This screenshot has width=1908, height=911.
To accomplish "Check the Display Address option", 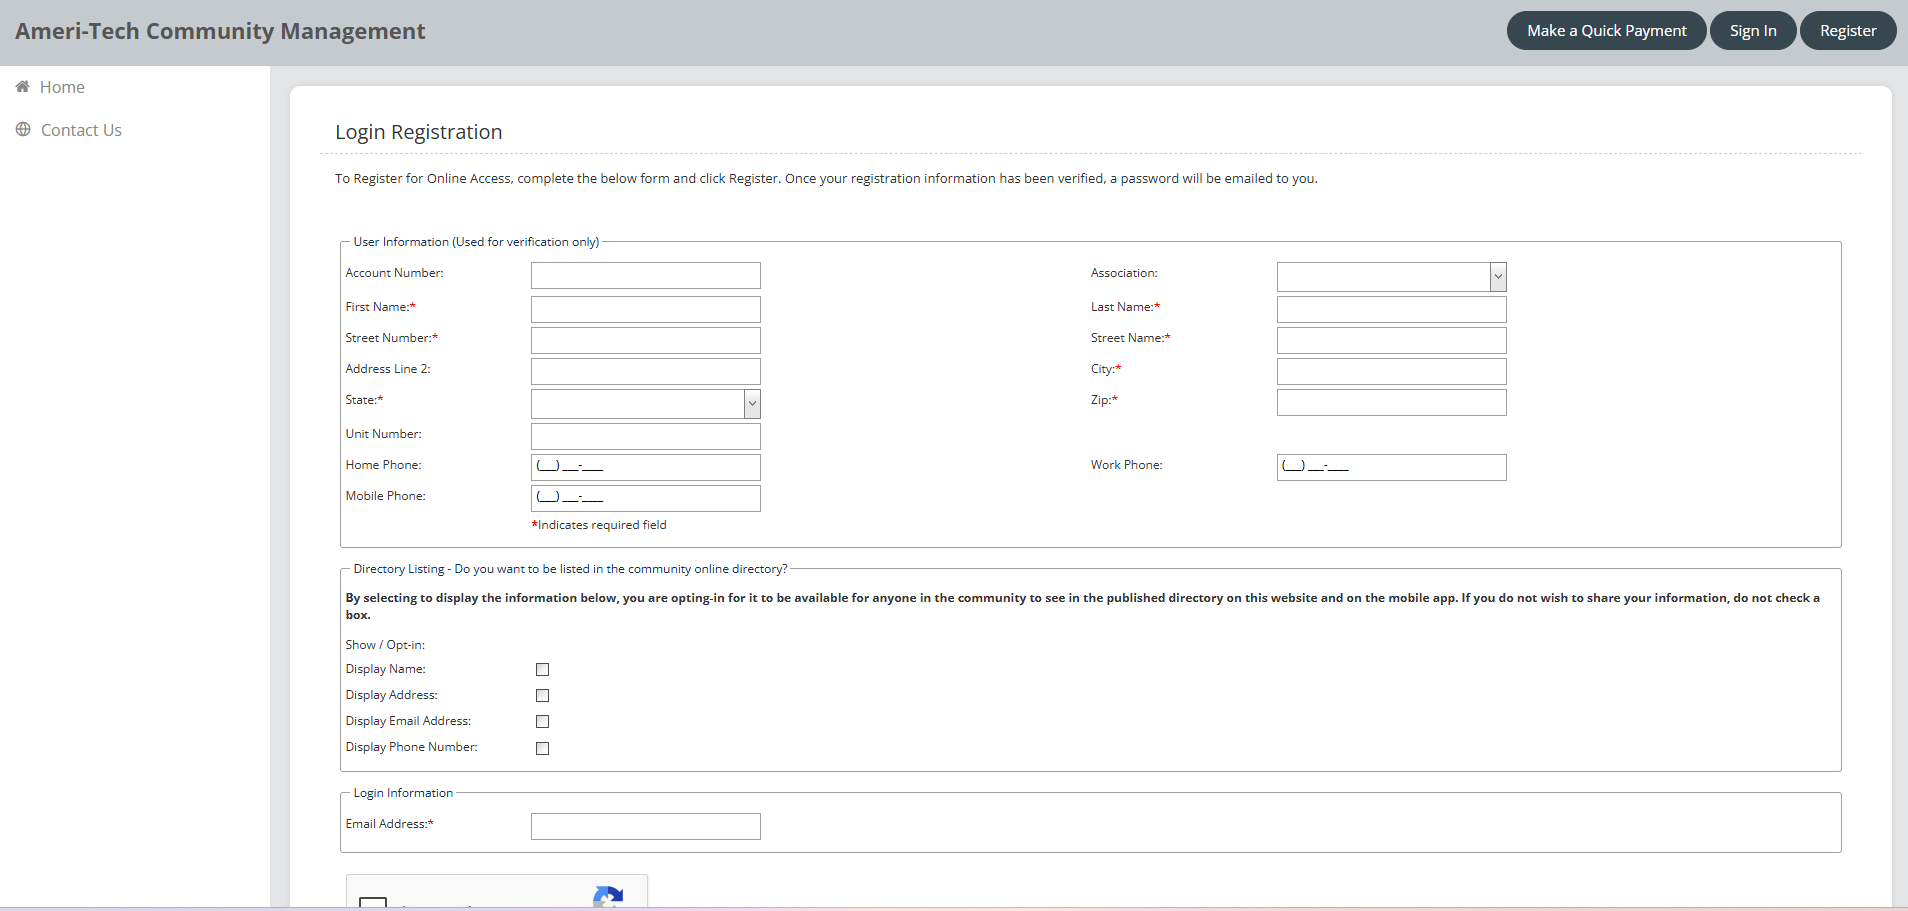I will pos(542,695).
